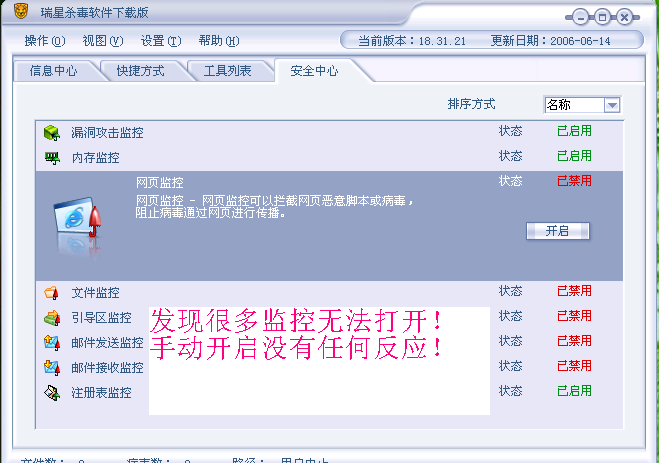This screenshot has width=659, height=463.
Task: Open the 帮助(H) menu
Action: click(219, 41)
